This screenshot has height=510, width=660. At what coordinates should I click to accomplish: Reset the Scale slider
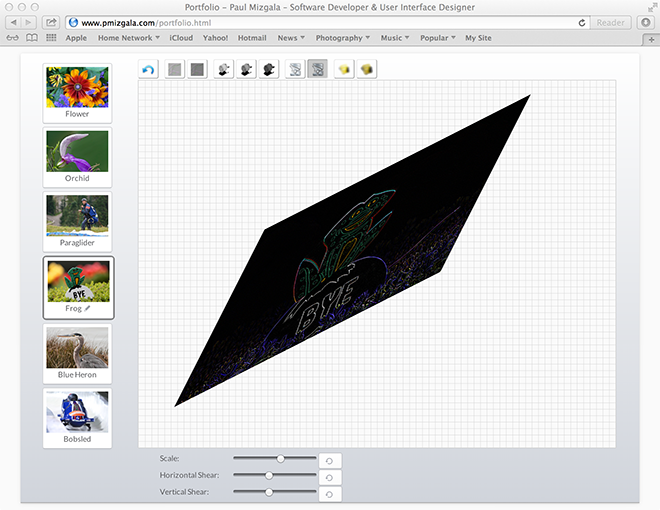click(330, 461)
